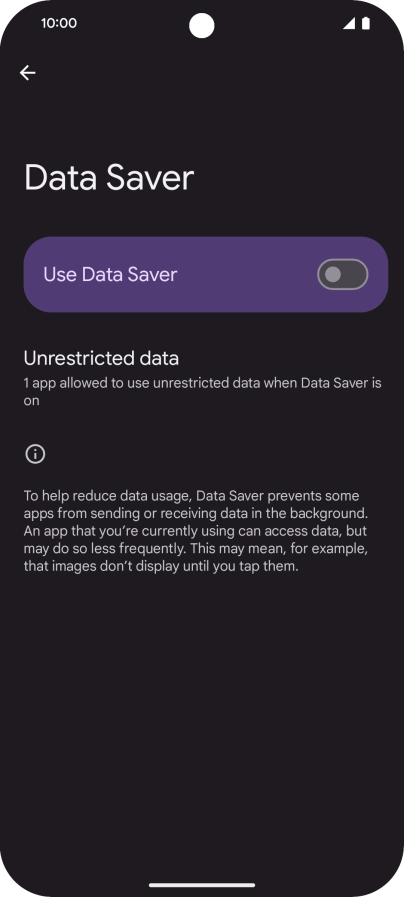Select the 'Use Data Saver' label text
404x897 pixels.
coord(110,275)
